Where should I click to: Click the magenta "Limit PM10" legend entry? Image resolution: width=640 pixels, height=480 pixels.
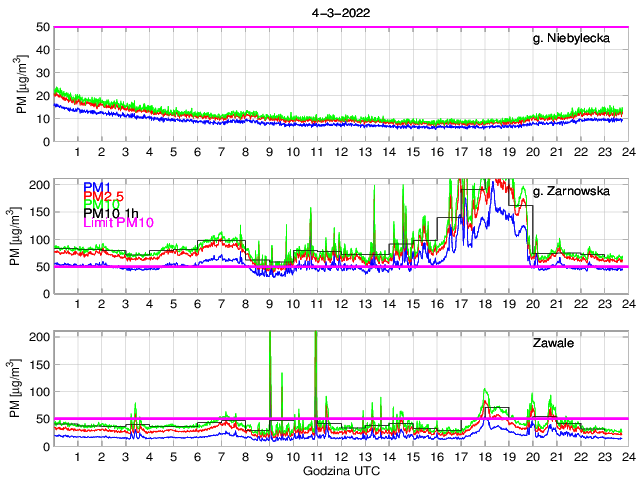118,222
